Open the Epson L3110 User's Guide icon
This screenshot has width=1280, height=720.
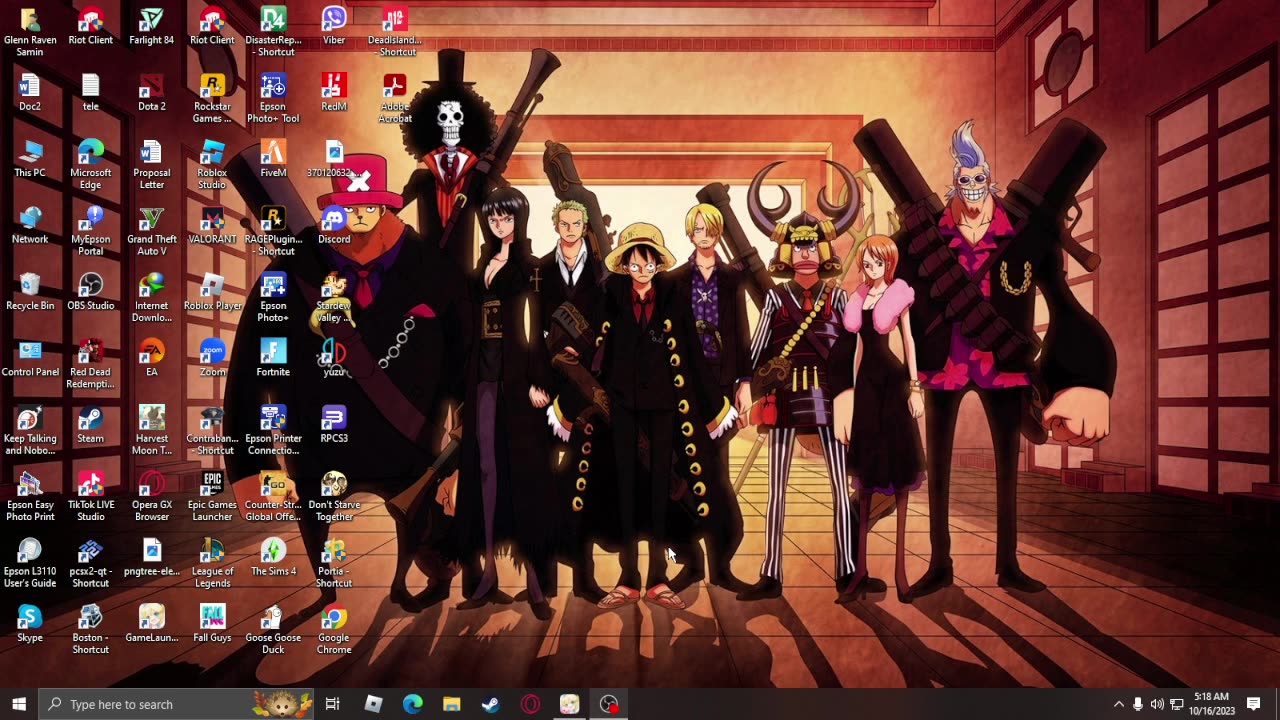(30, 563)
